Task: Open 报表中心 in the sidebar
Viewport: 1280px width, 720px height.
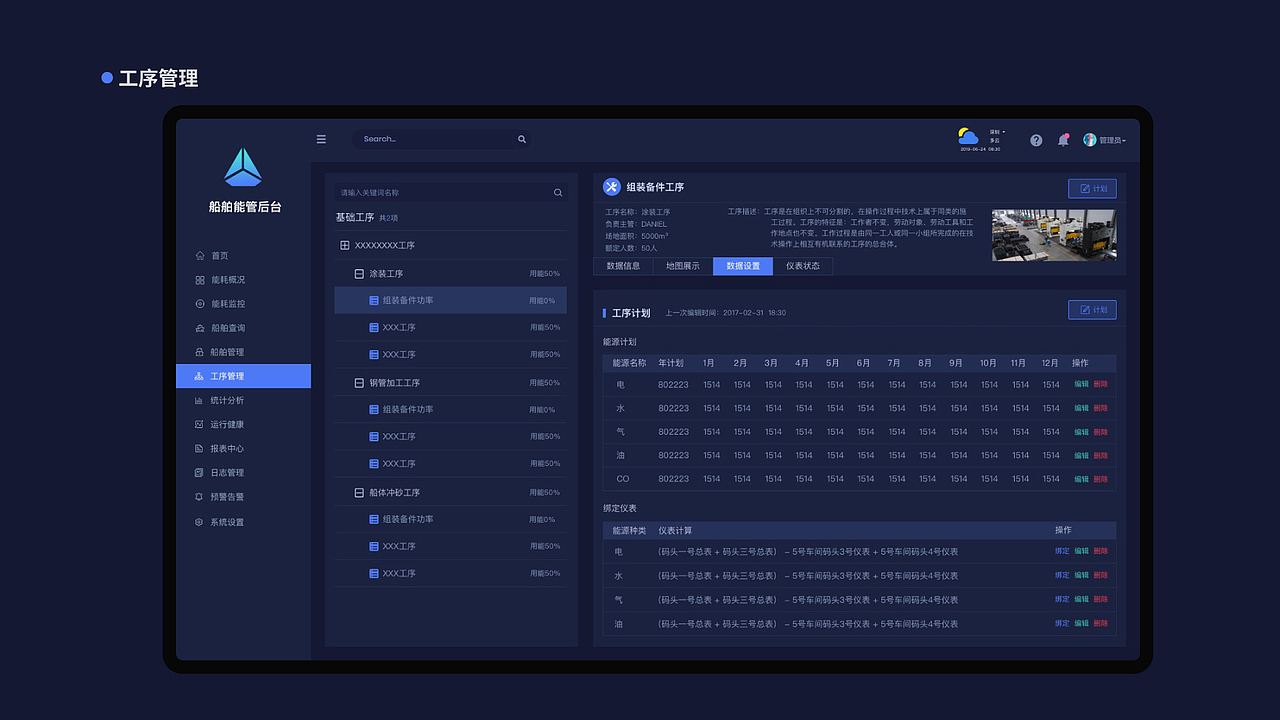Action: [x=220, y=448]
